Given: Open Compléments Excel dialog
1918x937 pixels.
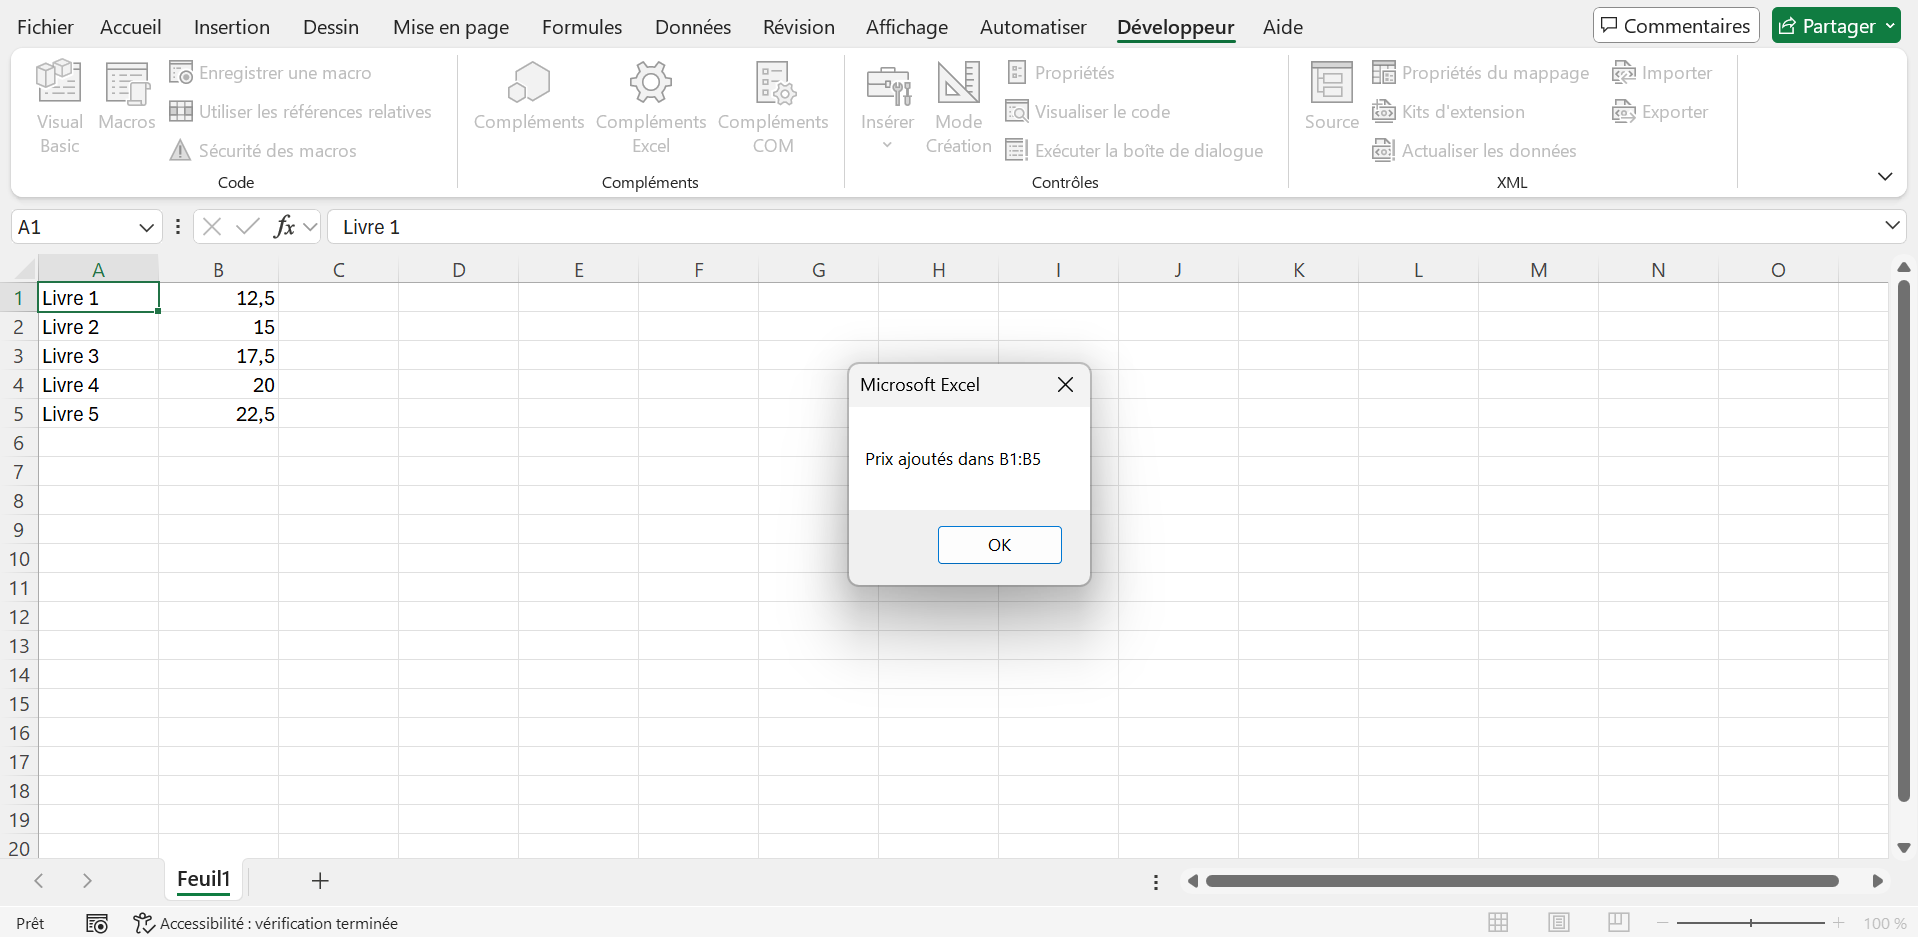Looking at the screenshot, I should click(651, 107).
